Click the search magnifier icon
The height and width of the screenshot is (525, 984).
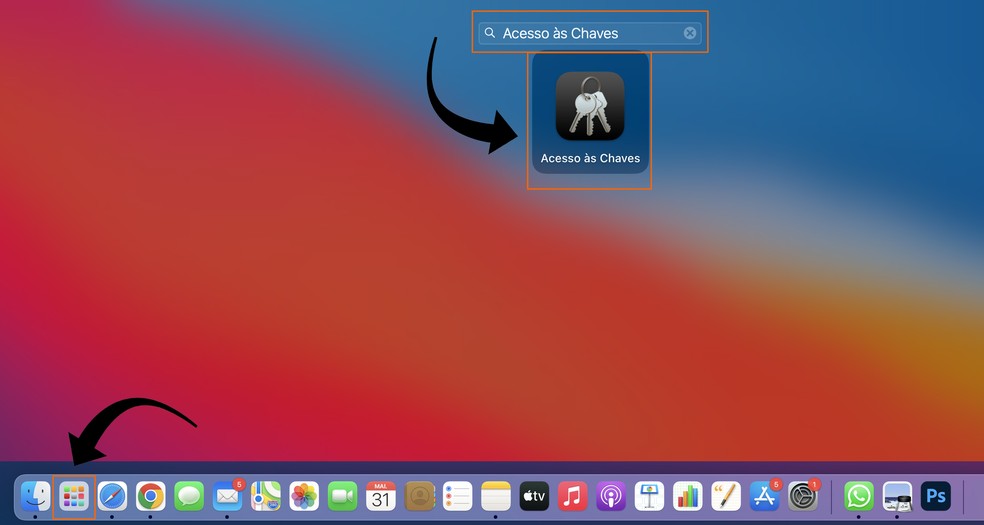pyautogui.click(x=490, y=33)
